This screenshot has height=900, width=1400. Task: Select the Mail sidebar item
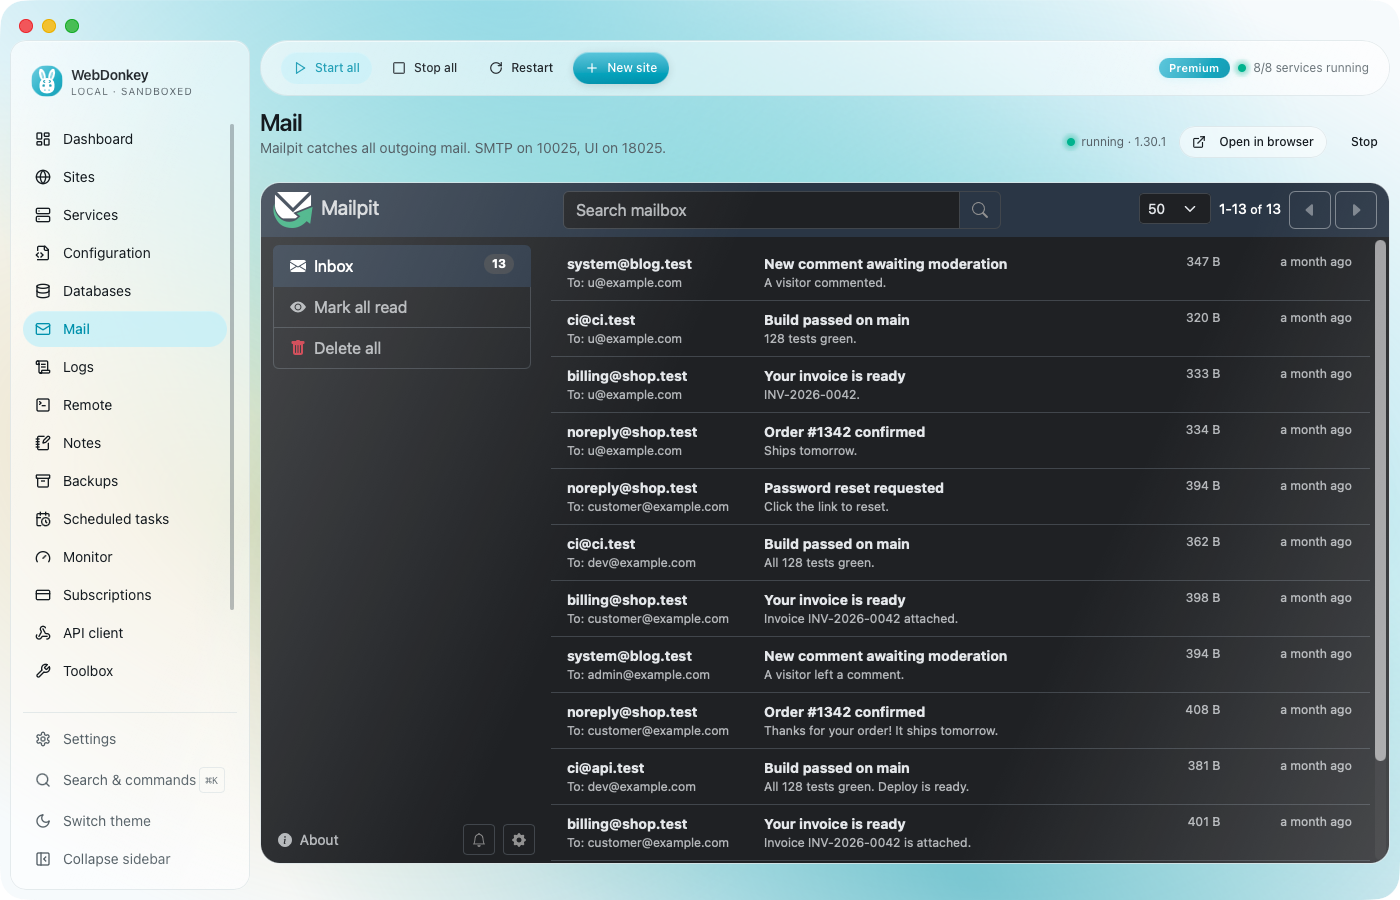125,329
